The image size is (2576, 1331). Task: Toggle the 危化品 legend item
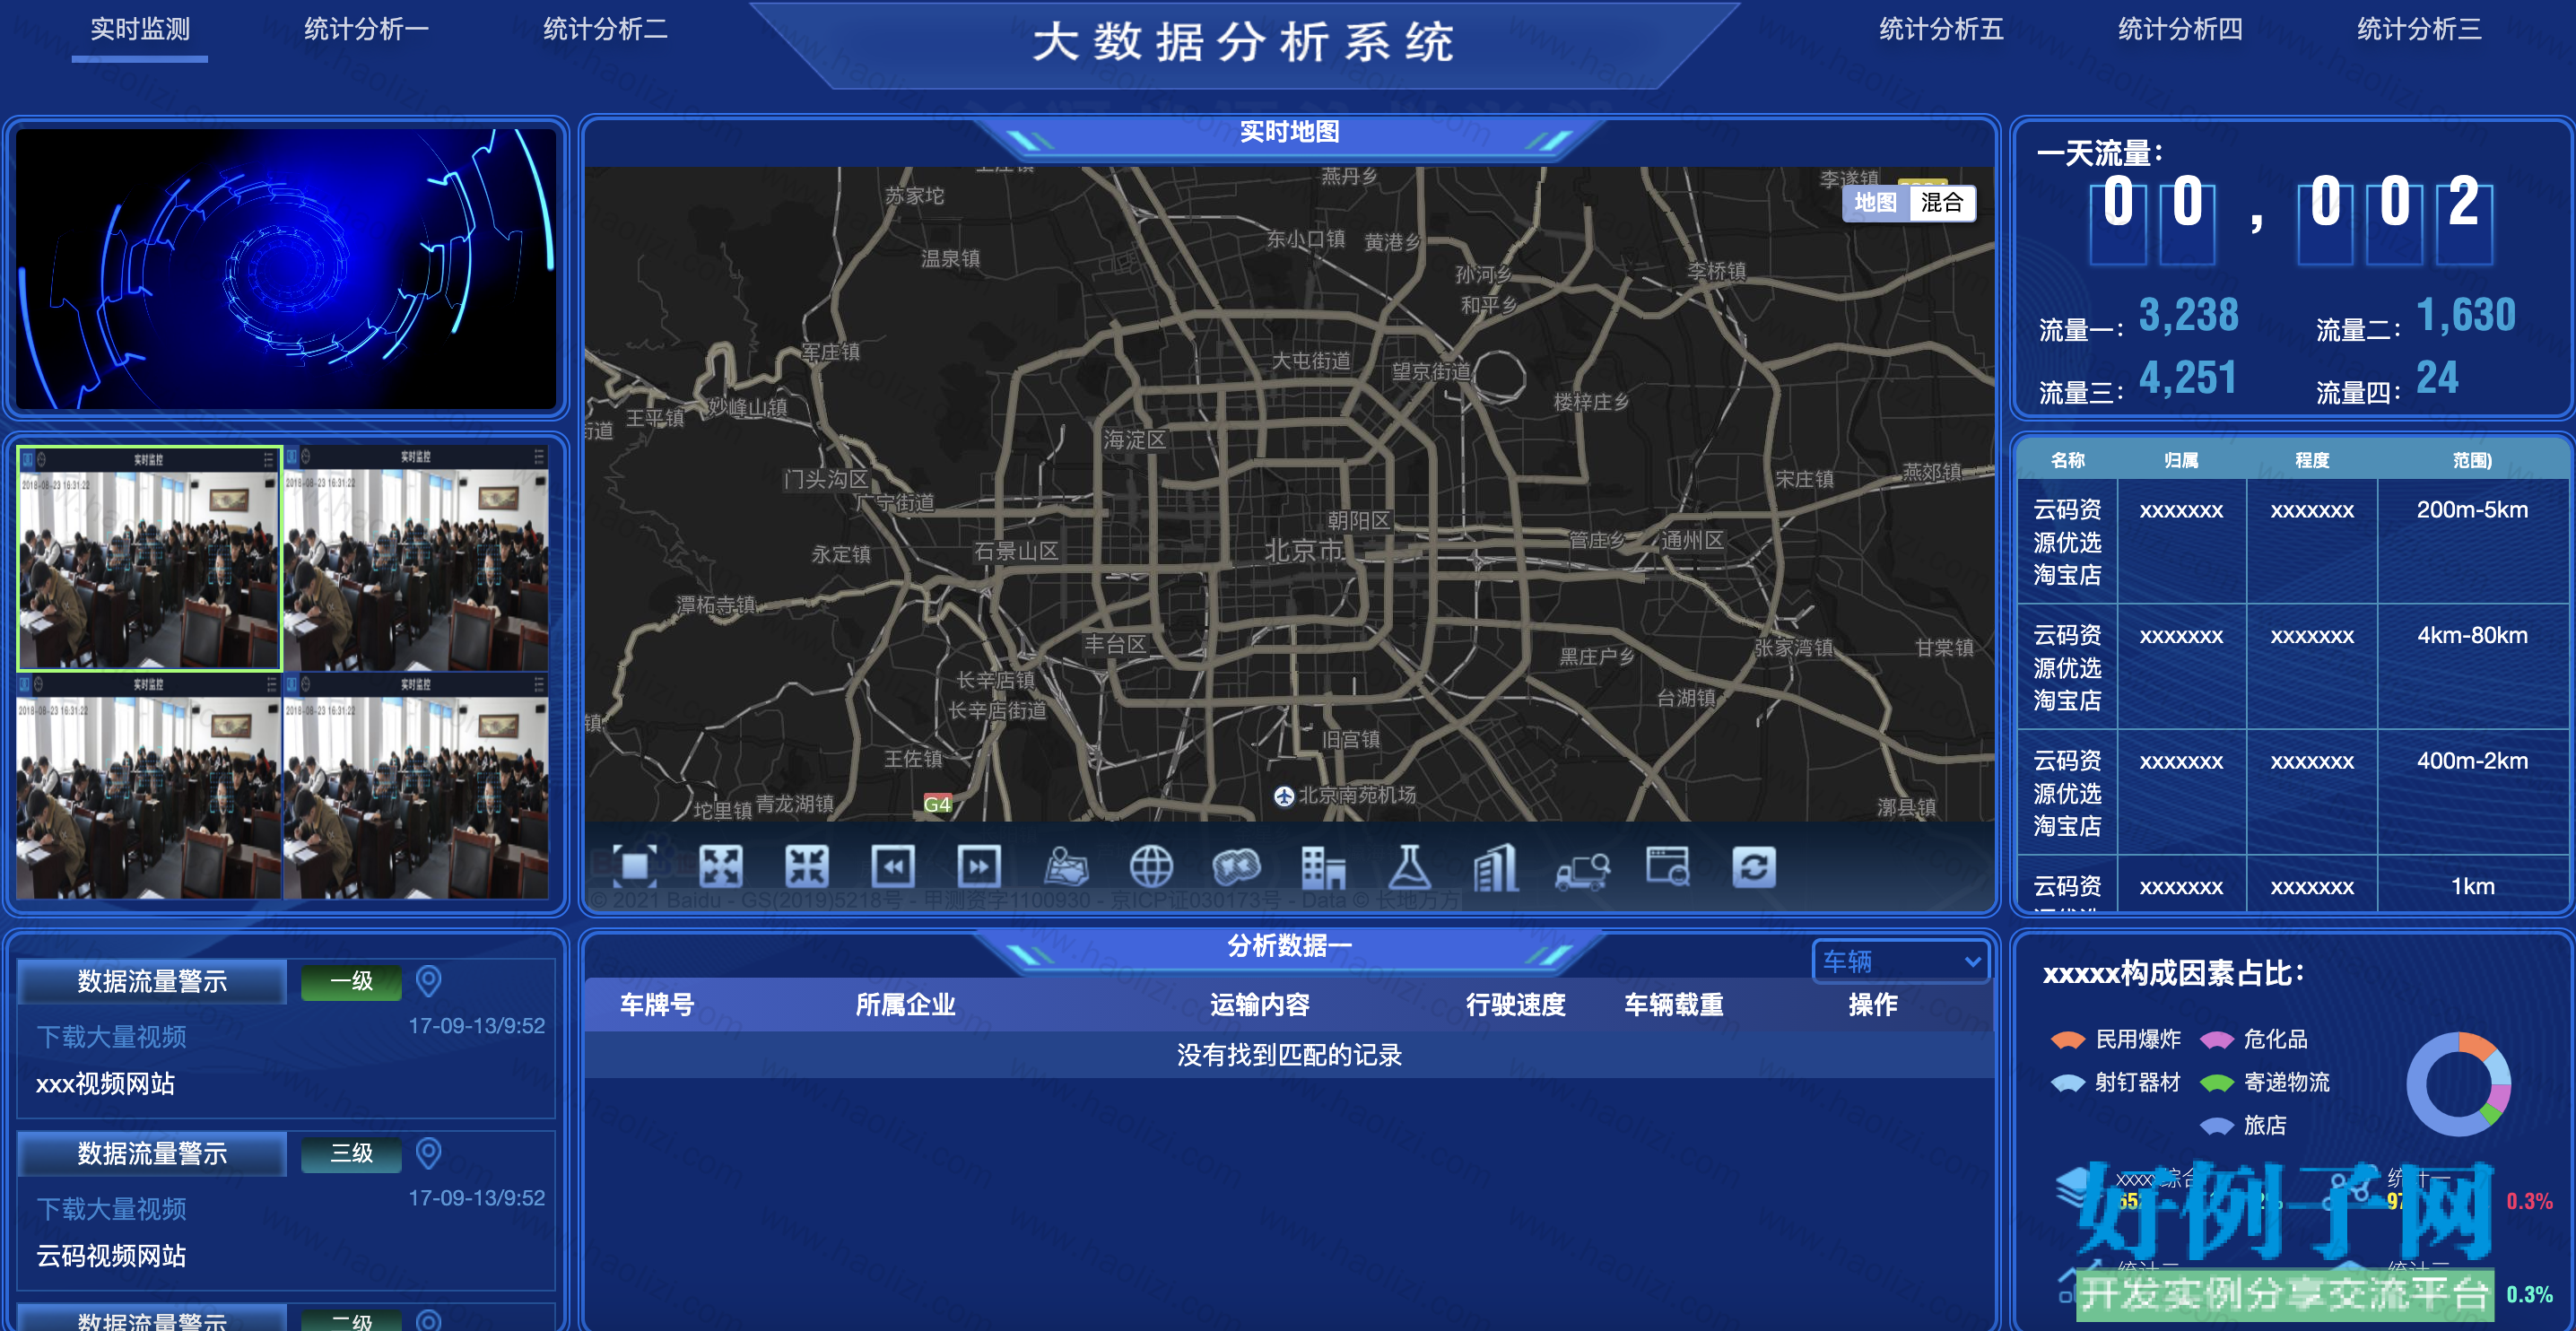[2254, 1039]
